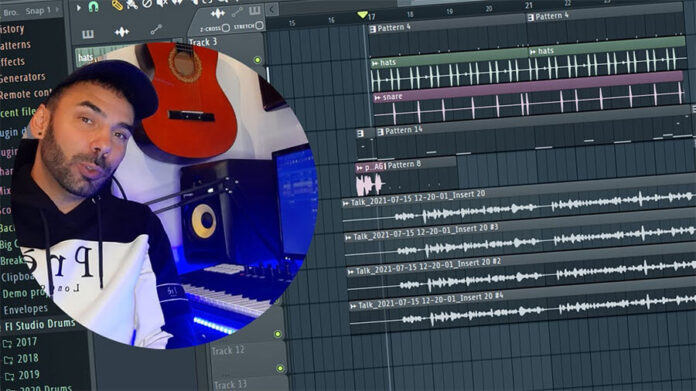The width and height of the screenshot is (696, 391).
Task: Open menu icon of Talk Insert 20 #4
Action: click(x=353, y=306)
